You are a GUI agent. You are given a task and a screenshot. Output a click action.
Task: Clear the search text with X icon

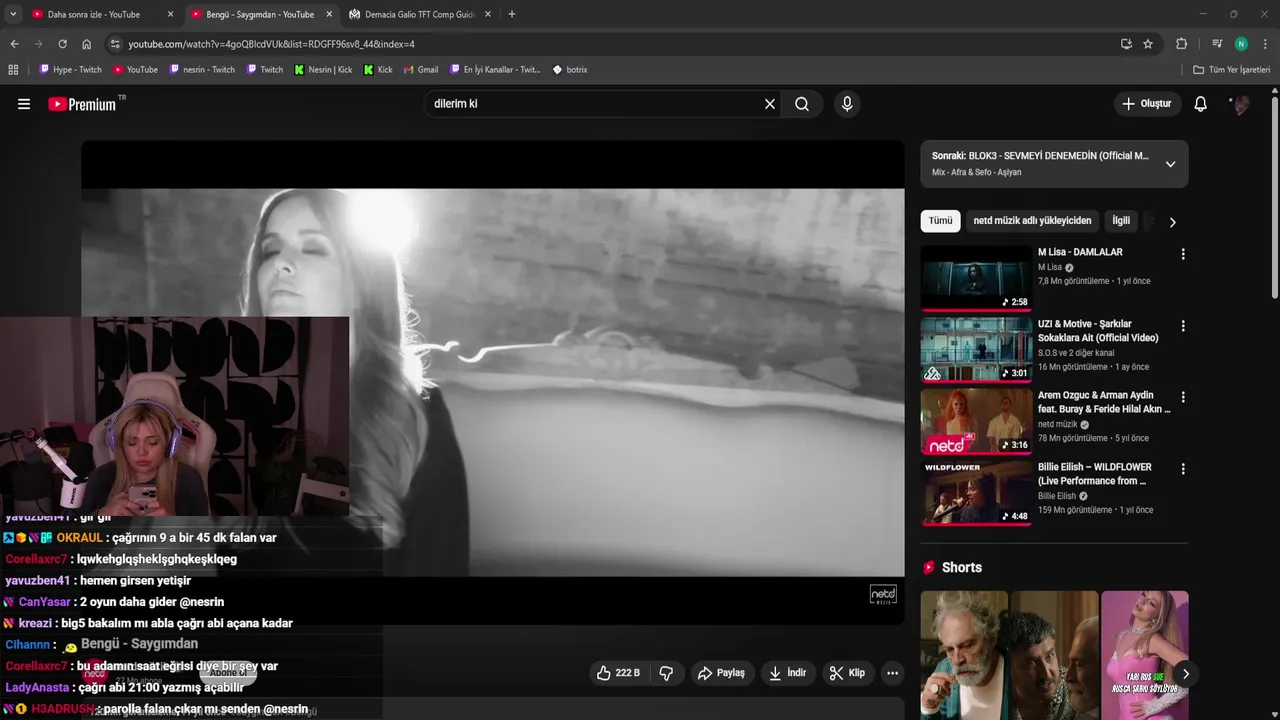click(x=770, y=104)
